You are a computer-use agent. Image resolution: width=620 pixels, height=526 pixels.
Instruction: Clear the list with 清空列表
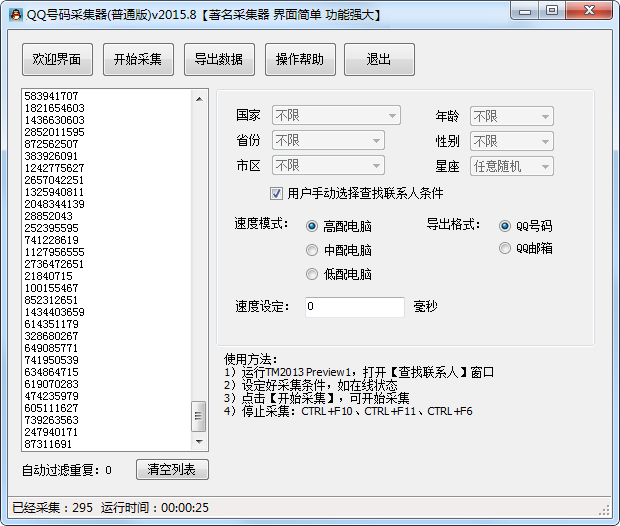pyautogui.click(x=172, y=470)
